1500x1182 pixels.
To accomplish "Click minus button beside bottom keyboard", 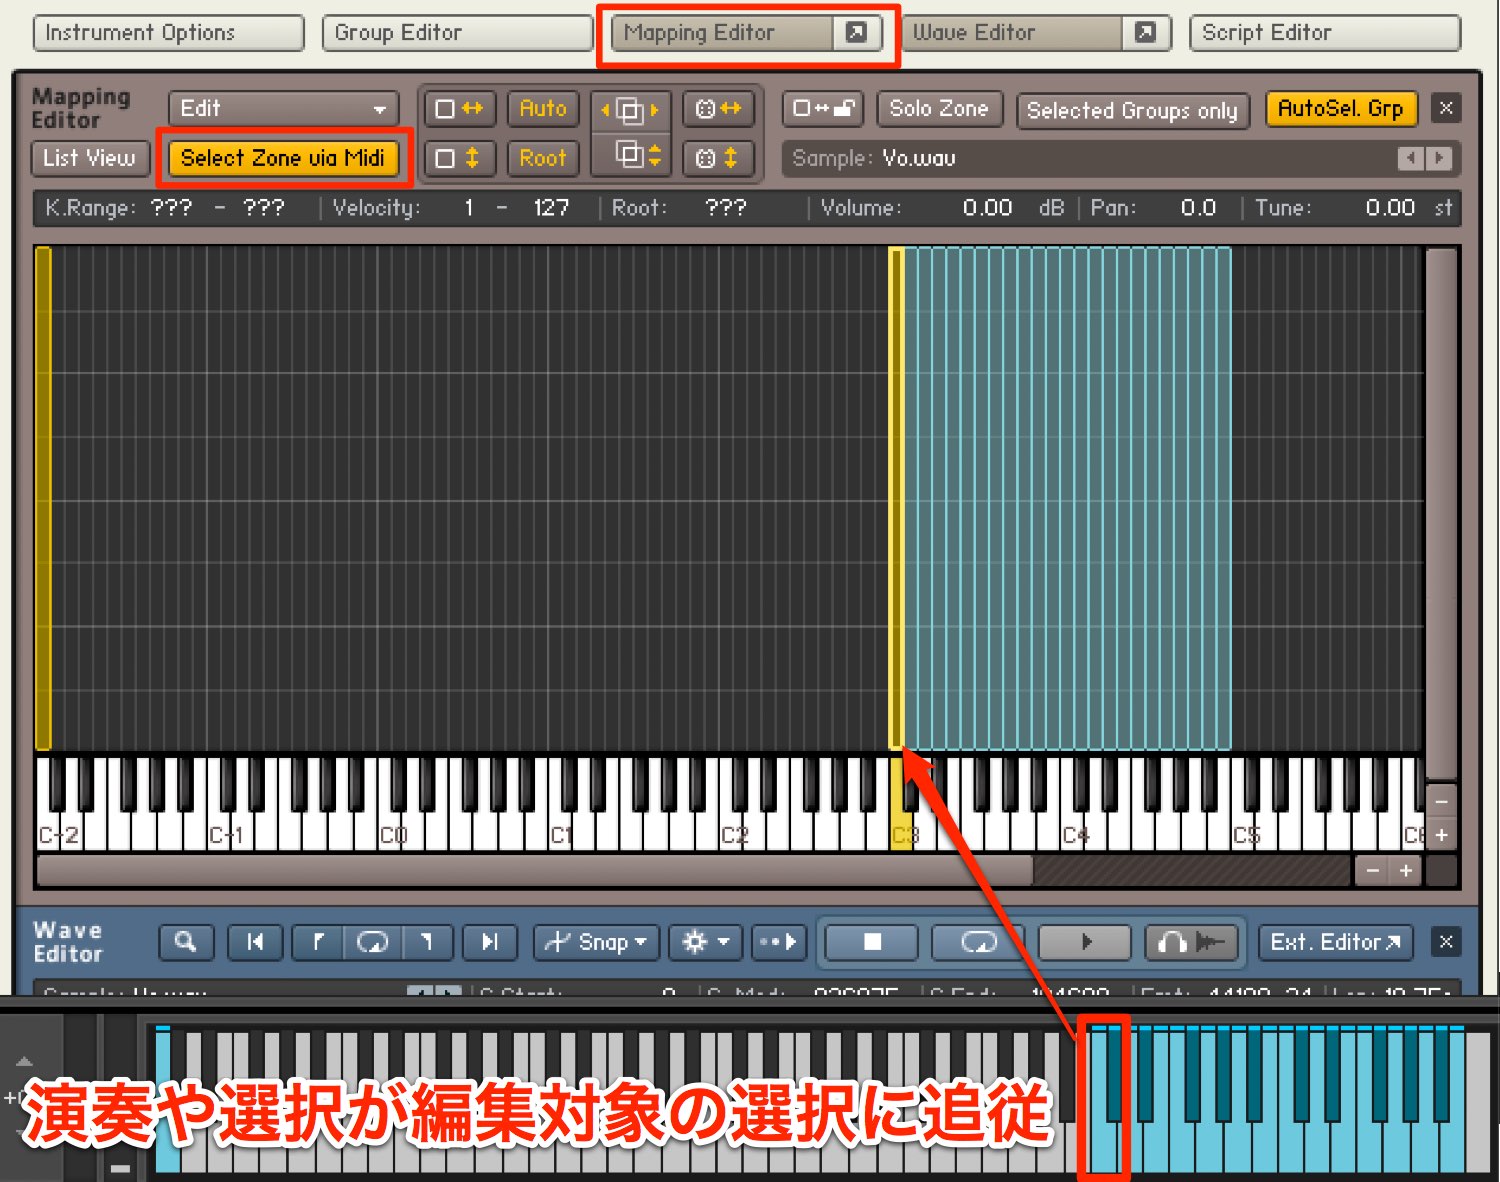I will (x=120, y=1167).
